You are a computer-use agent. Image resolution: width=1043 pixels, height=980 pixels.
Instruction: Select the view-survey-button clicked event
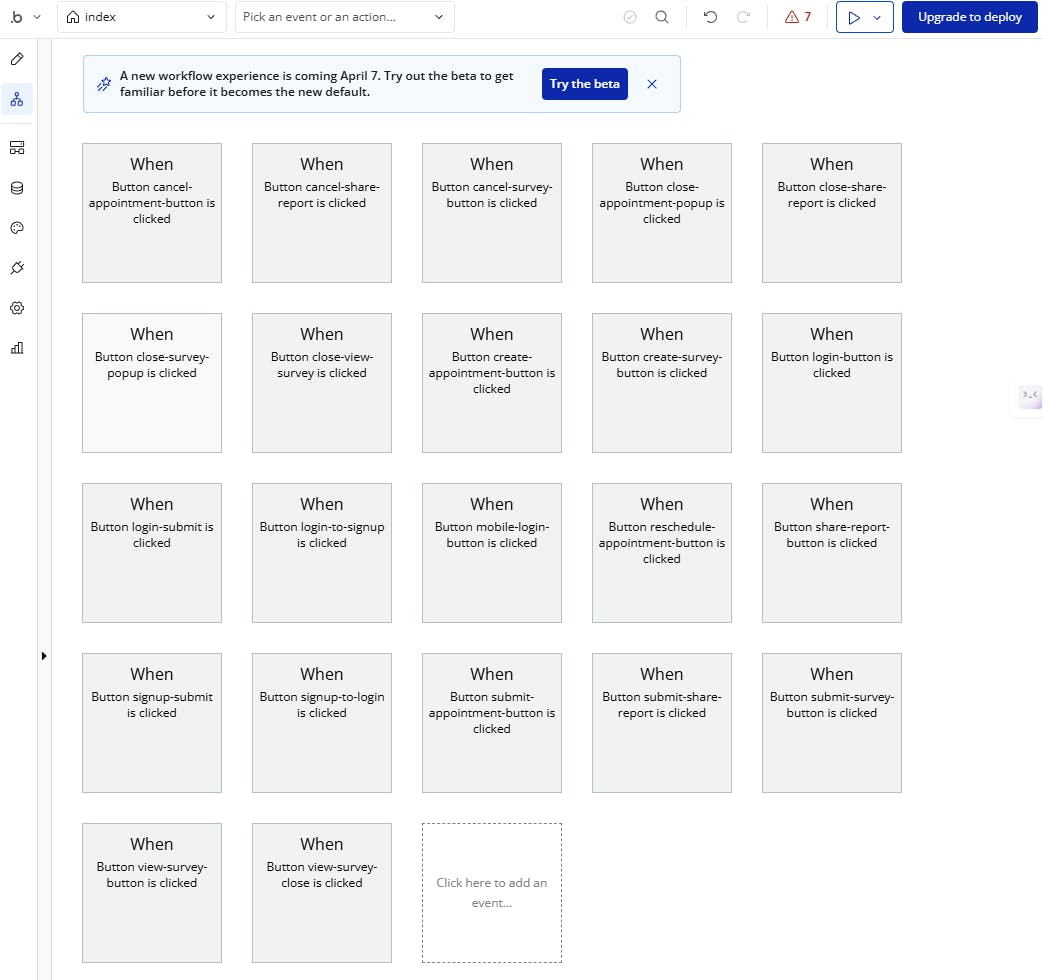coord(152,893)
